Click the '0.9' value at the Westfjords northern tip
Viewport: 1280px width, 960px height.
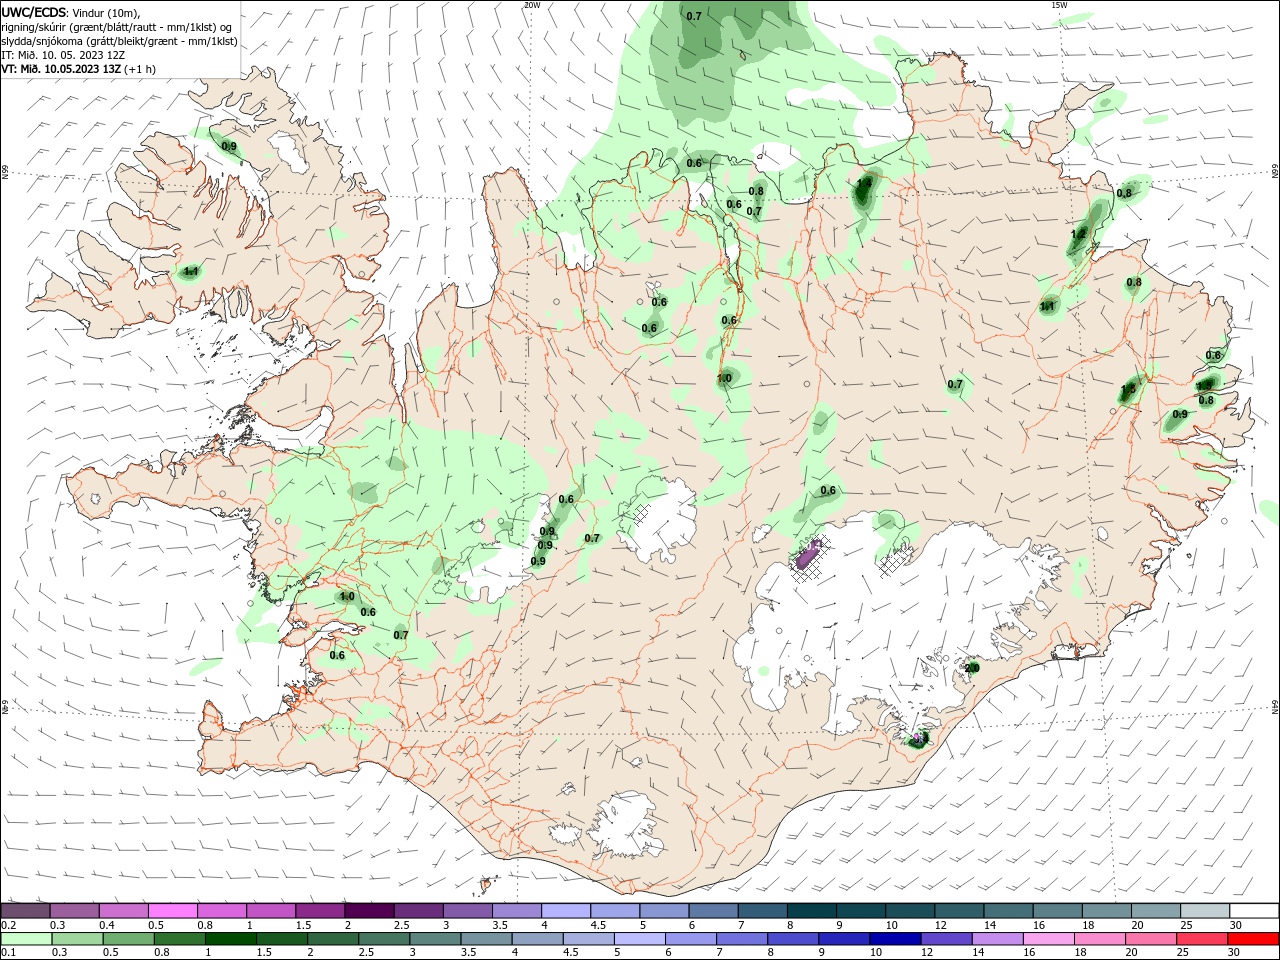[x=229, y=147]
